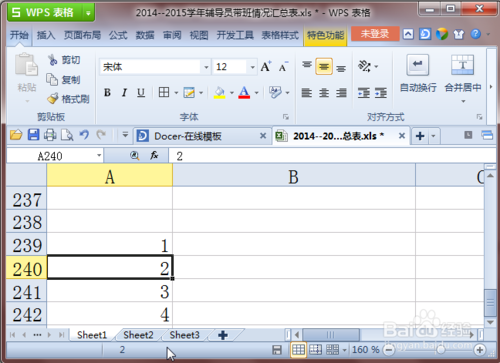500x363 pixels.
Task: Increase font size with large A
Action: (266, 67)
